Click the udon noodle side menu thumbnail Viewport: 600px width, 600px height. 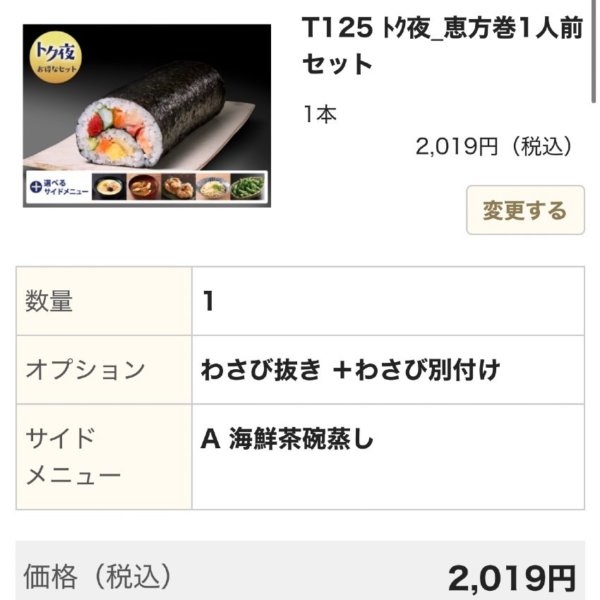[x=213, y=187]
